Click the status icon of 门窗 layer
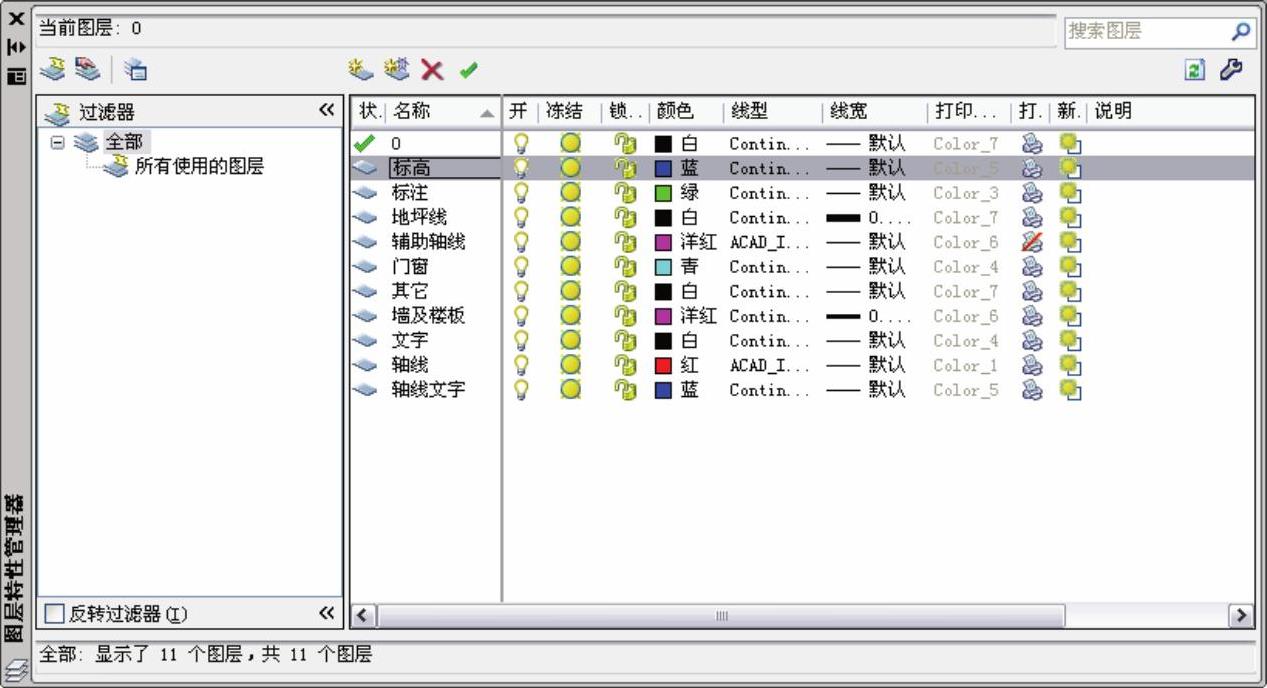The width and height of the screenshot is (1267, 688). pos(365,266)
